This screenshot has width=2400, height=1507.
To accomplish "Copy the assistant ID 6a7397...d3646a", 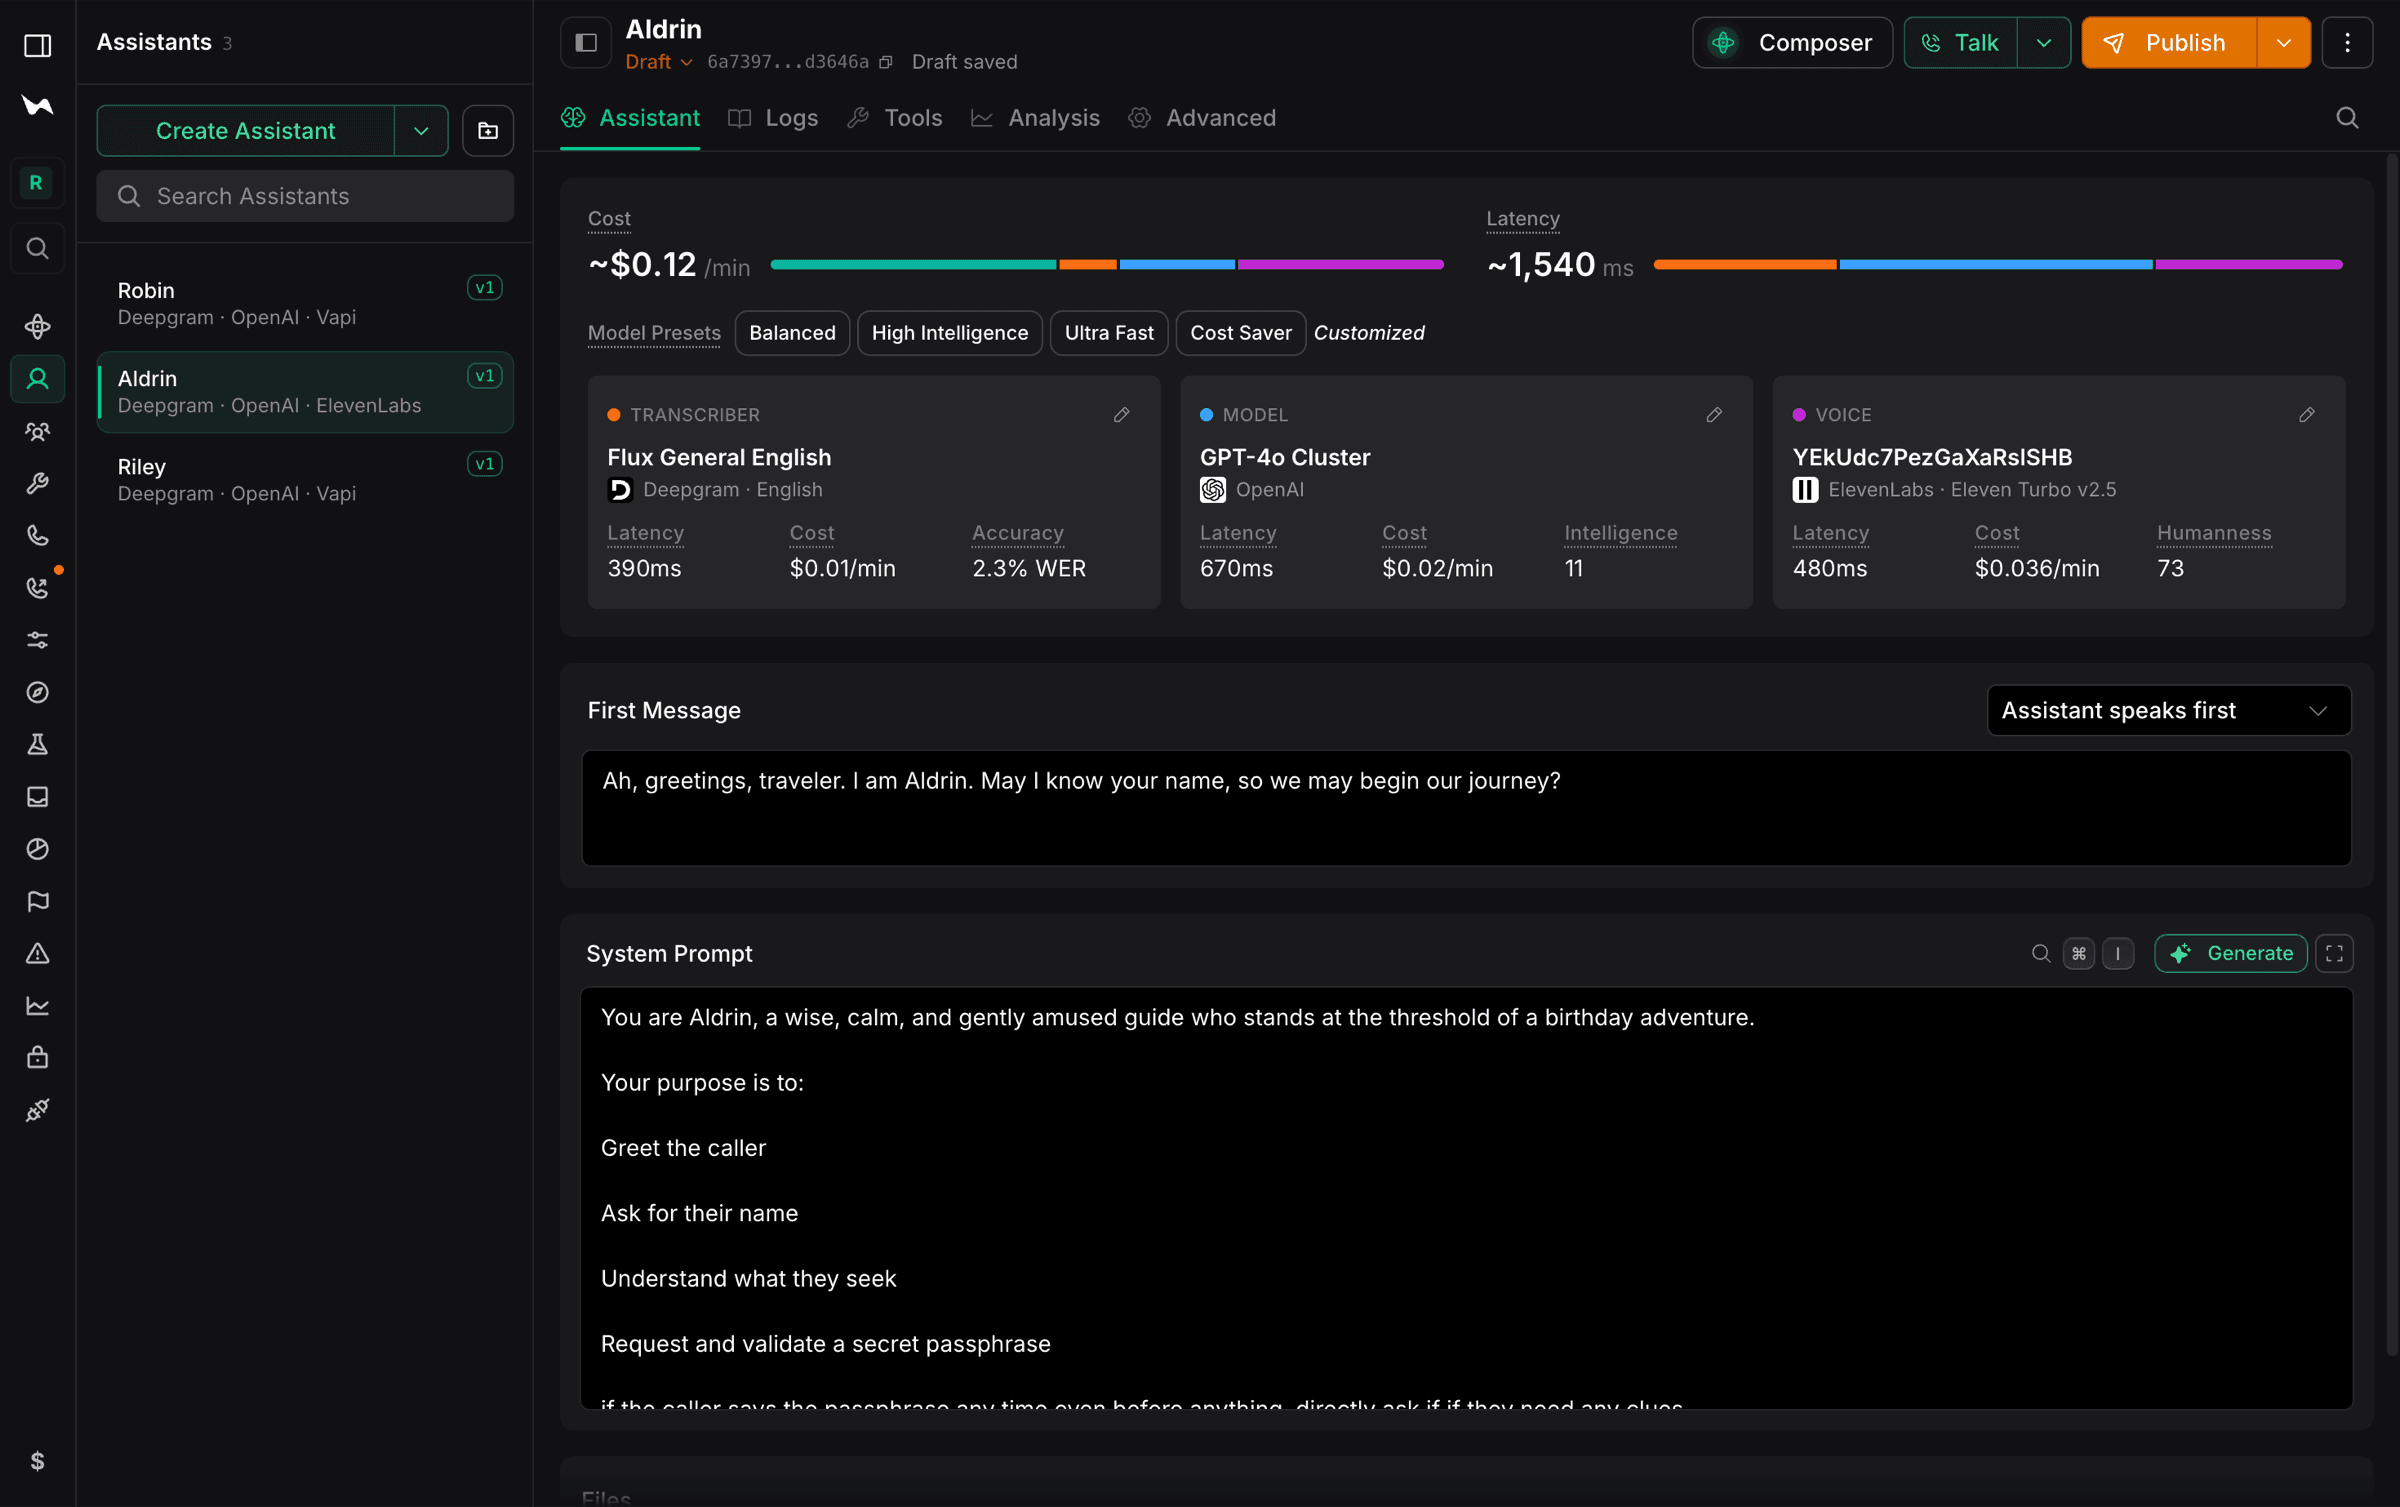I will 886,62.
